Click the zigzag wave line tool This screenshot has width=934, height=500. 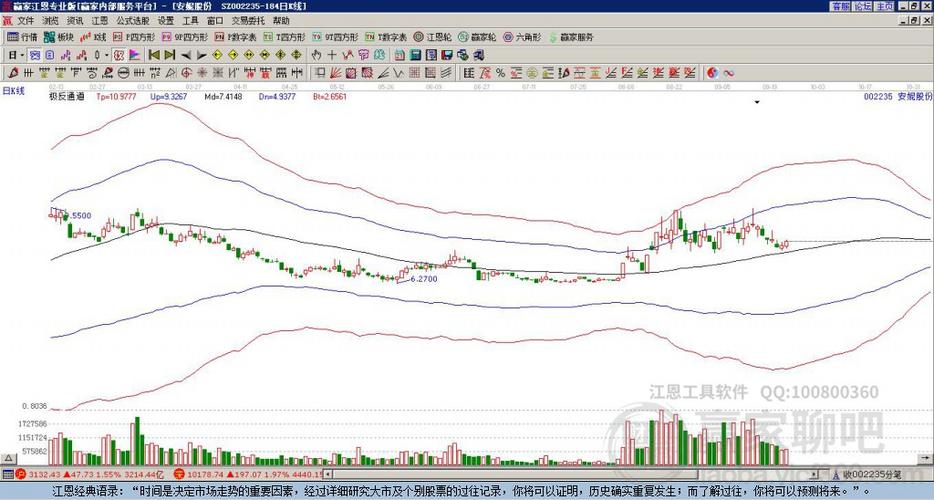(398, 73)
